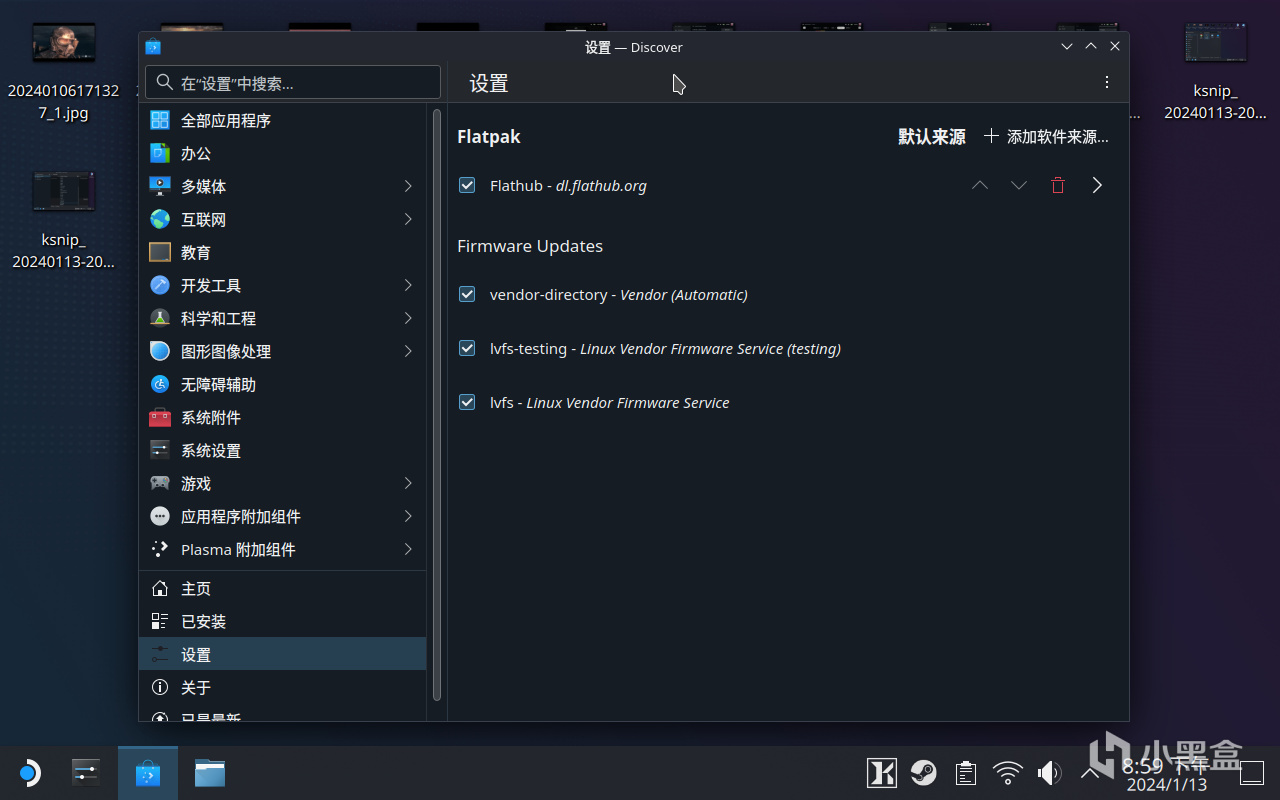This screenshot has height=800, width=1280.
Task: Open the clipboard tray icon
Action: 965,773
